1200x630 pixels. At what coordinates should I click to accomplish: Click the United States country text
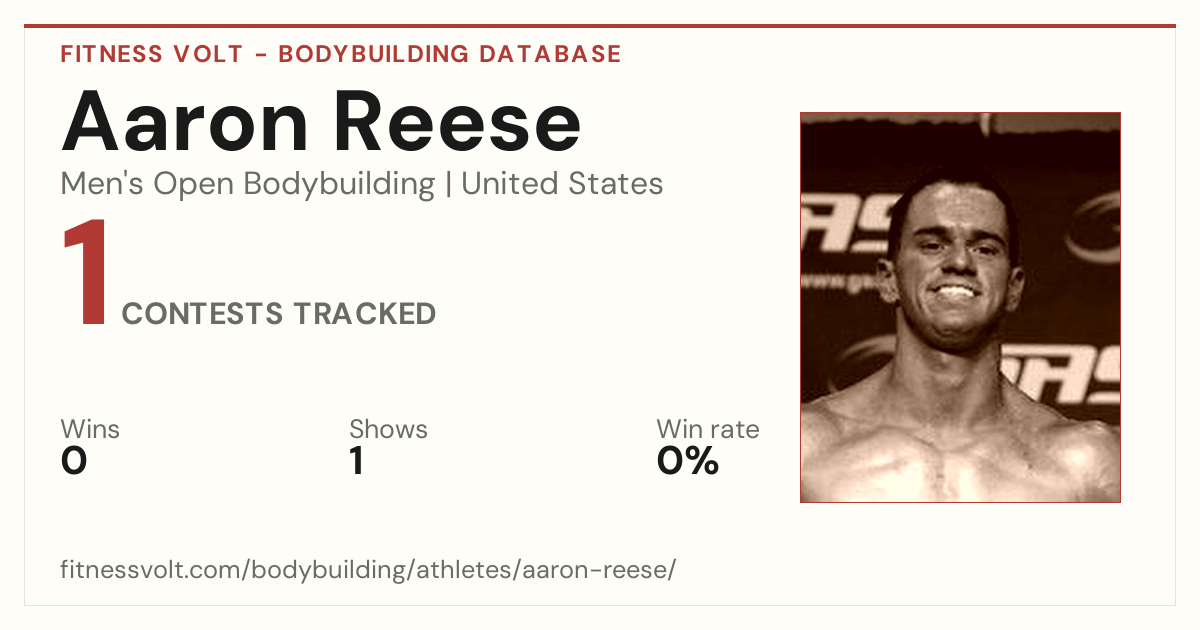[x=562, y=184]
